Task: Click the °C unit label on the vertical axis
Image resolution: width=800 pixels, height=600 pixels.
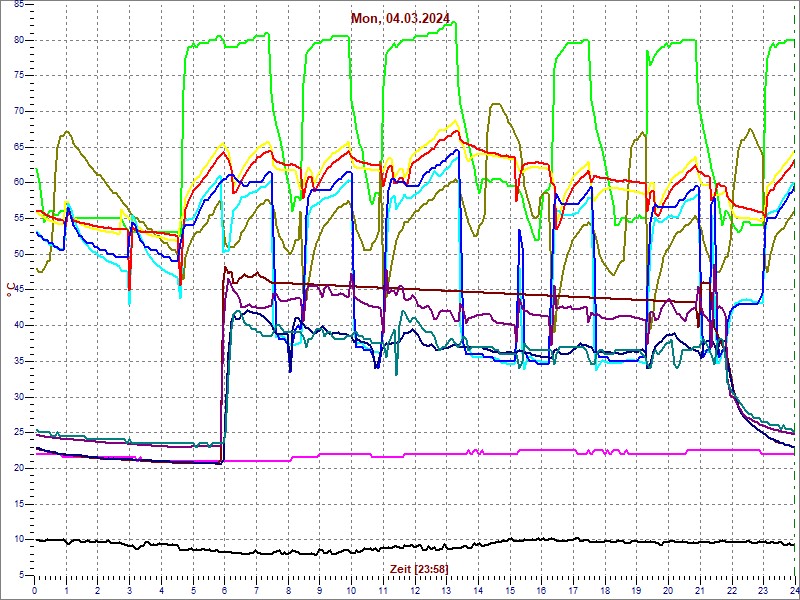Action: click(x=9, y=290)
